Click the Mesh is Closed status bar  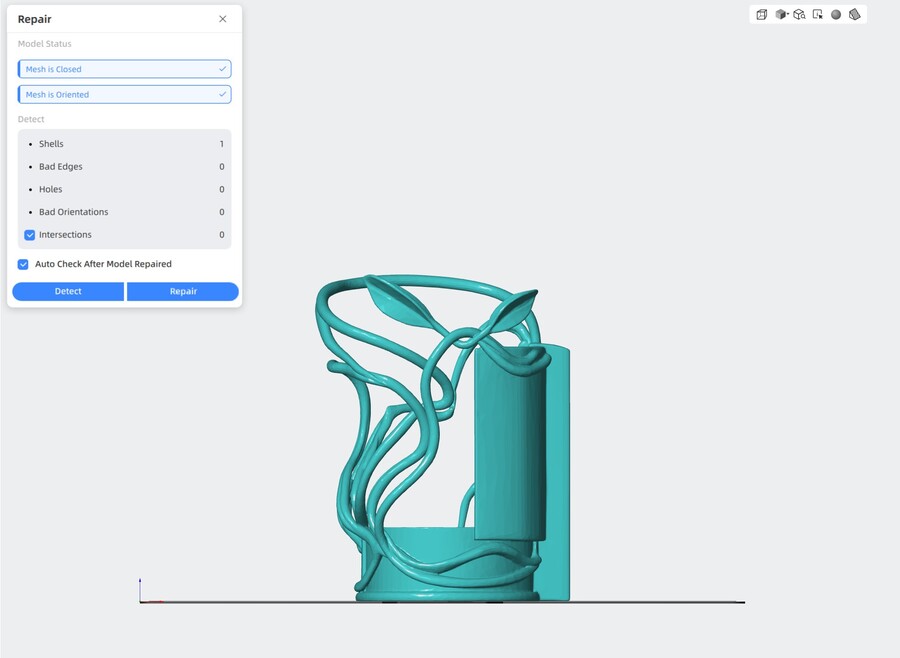pos(124,69)
